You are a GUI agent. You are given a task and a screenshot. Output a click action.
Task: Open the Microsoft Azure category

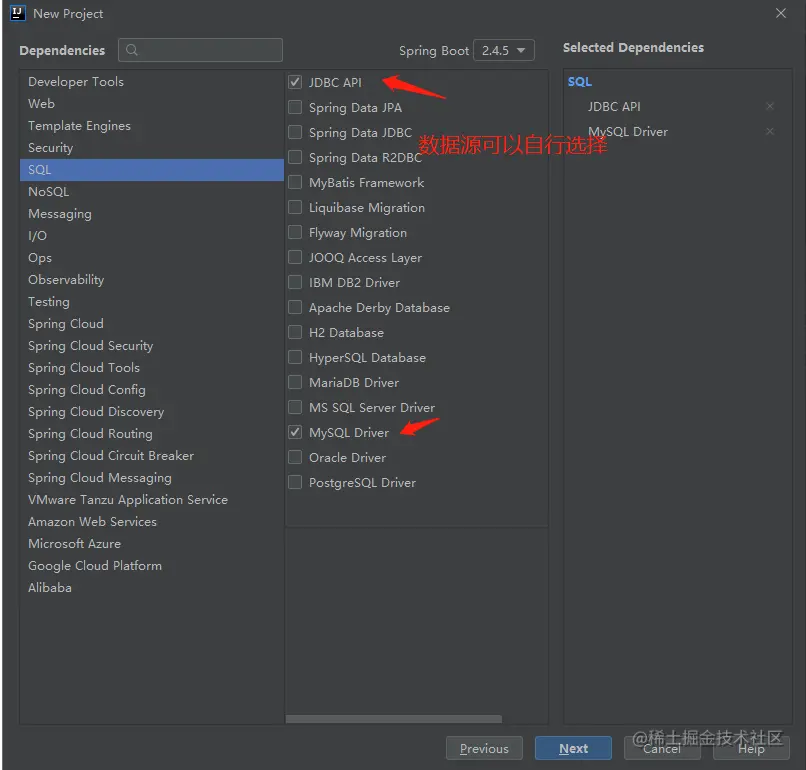(152, 544)
